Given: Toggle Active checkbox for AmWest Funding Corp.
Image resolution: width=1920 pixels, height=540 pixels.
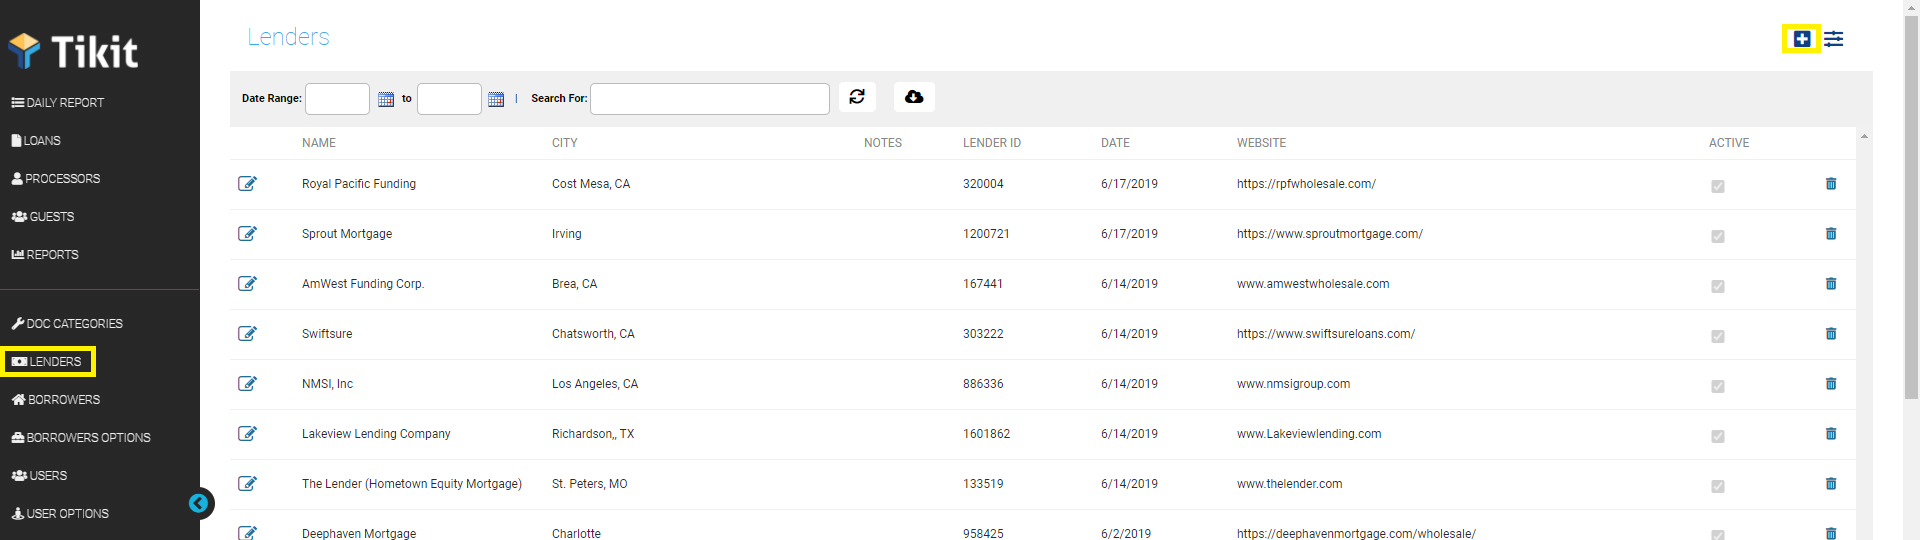Looking at the screenshot, I should 1718,287.
